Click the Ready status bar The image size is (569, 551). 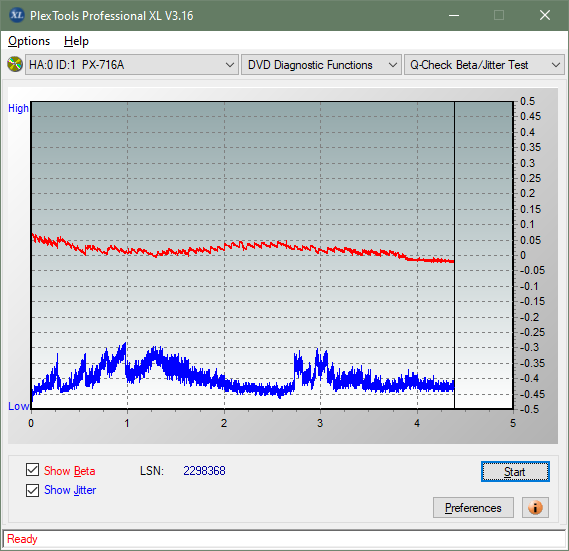pyautogui.click(x=284, y=539)
